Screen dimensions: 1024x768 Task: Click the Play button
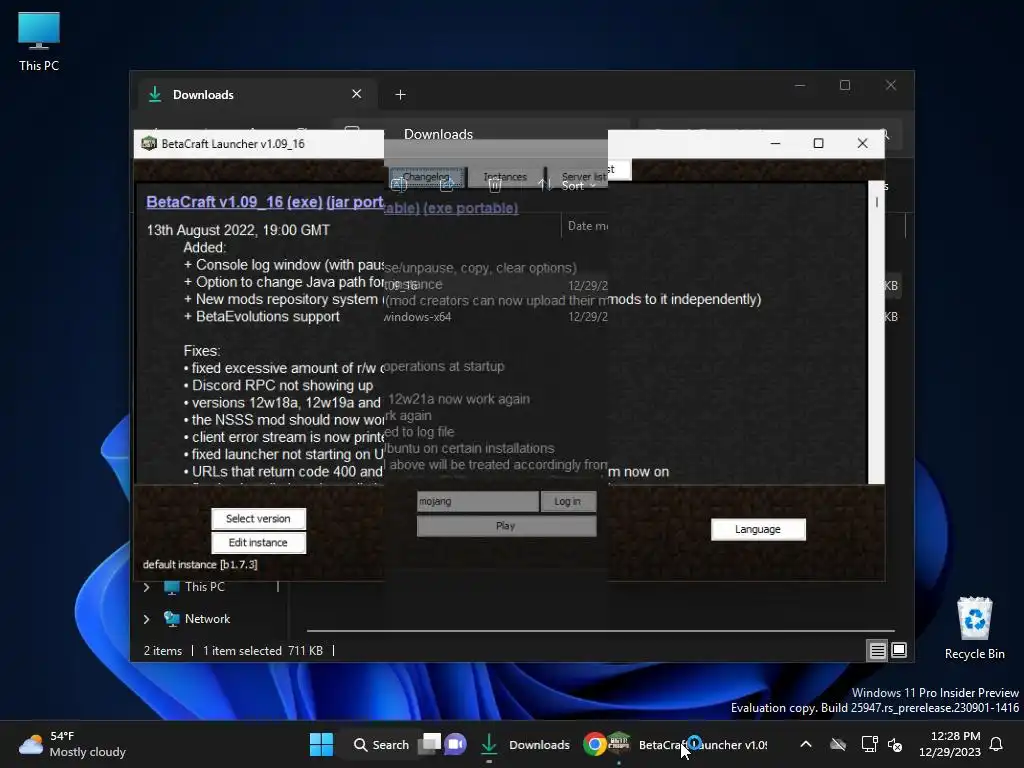click(506, 526)
